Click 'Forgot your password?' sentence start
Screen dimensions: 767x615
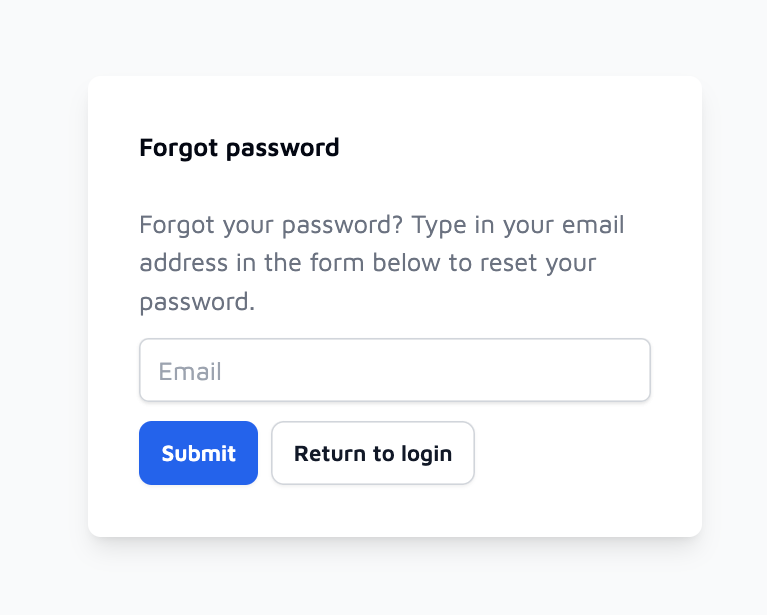coord(271,226)
